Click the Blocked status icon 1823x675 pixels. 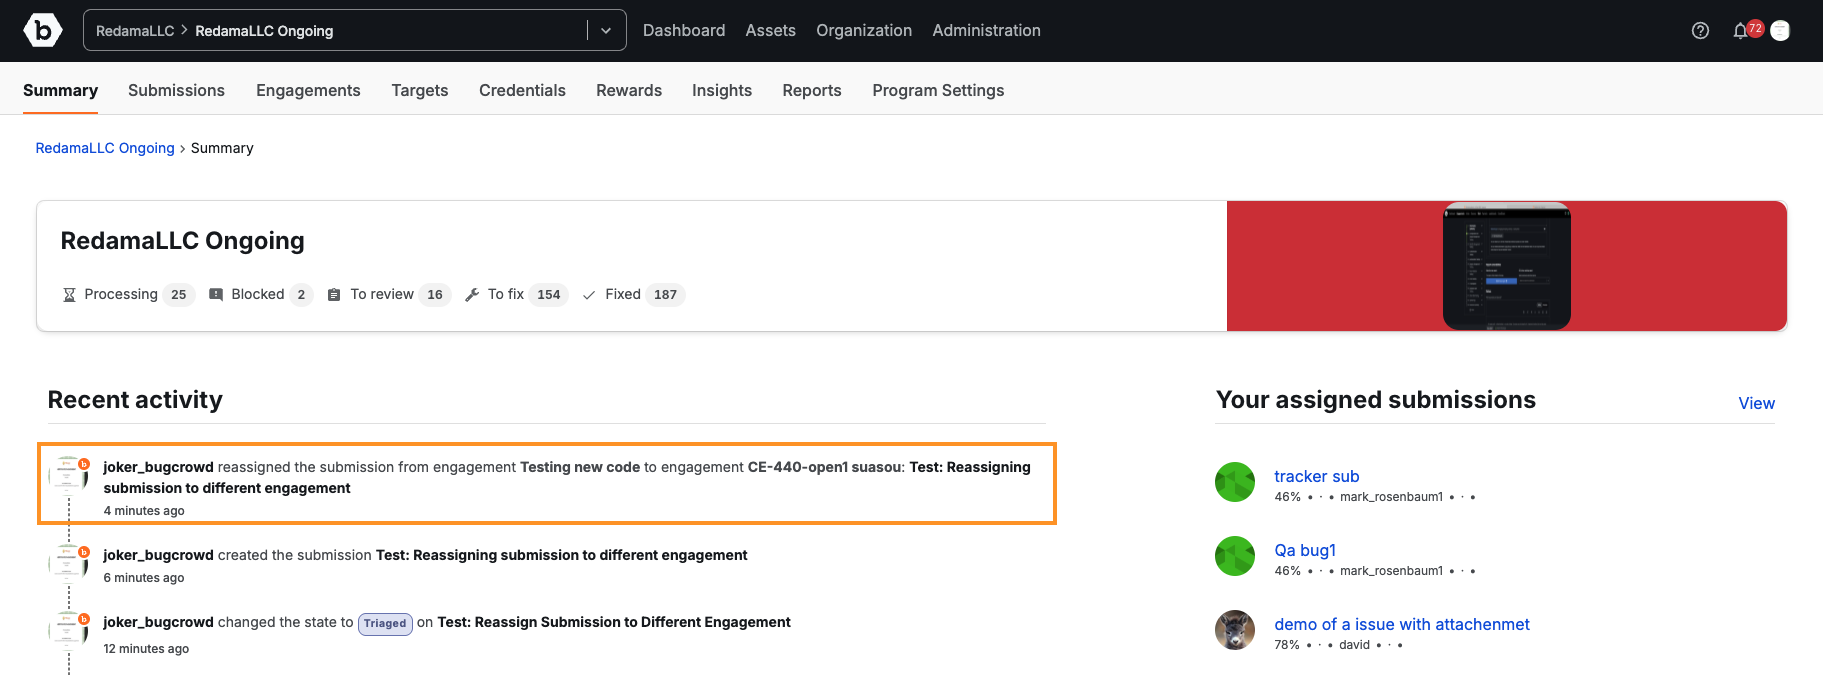tap(216, 294)
